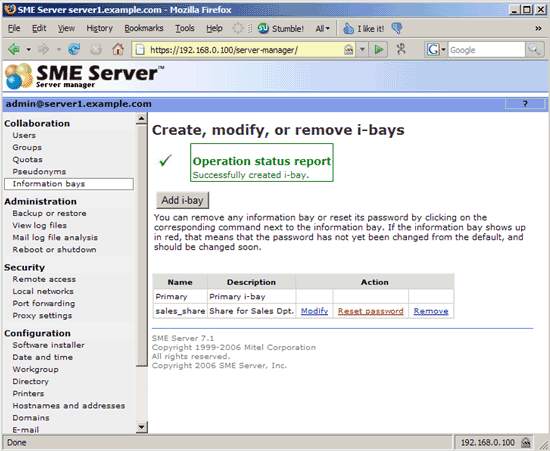
Task: Click the Stop loading icon
Action: [x=96, y=49]
